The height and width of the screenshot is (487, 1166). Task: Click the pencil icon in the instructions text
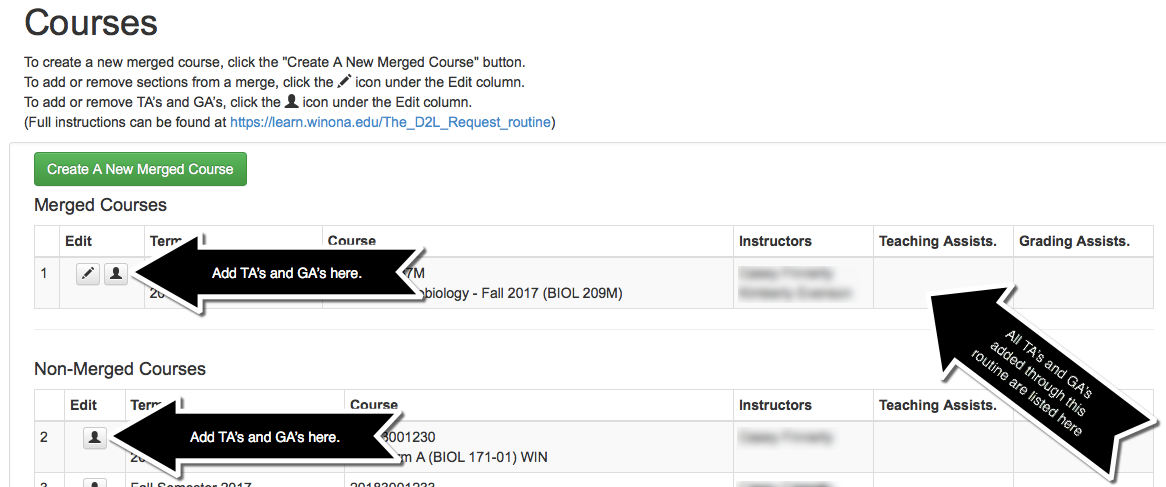pos(345,82)
